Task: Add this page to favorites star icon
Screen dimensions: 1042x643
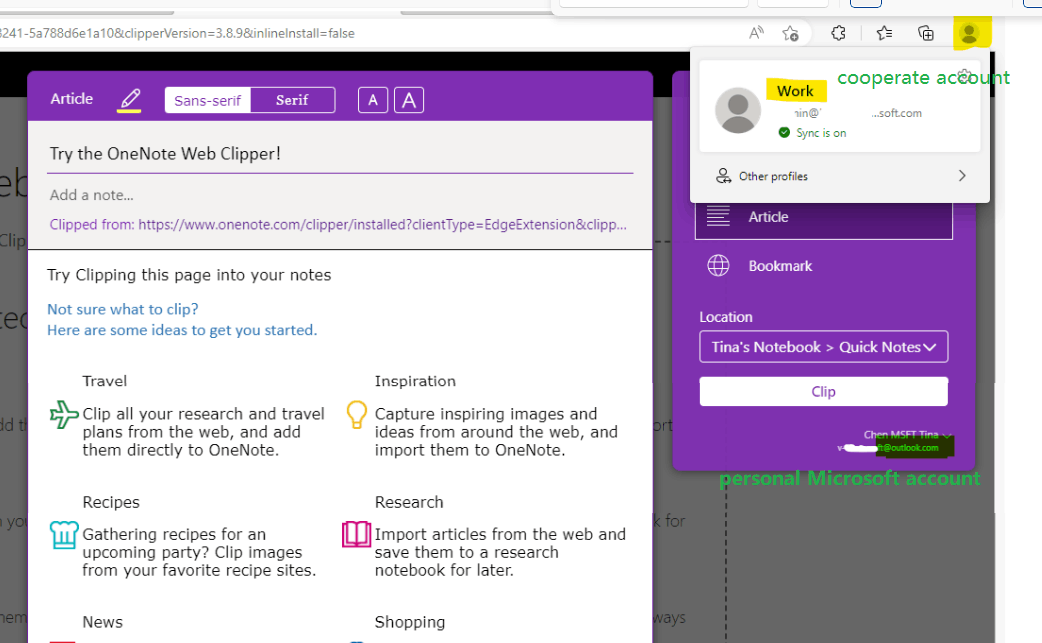Action: (x=790, y=33)
